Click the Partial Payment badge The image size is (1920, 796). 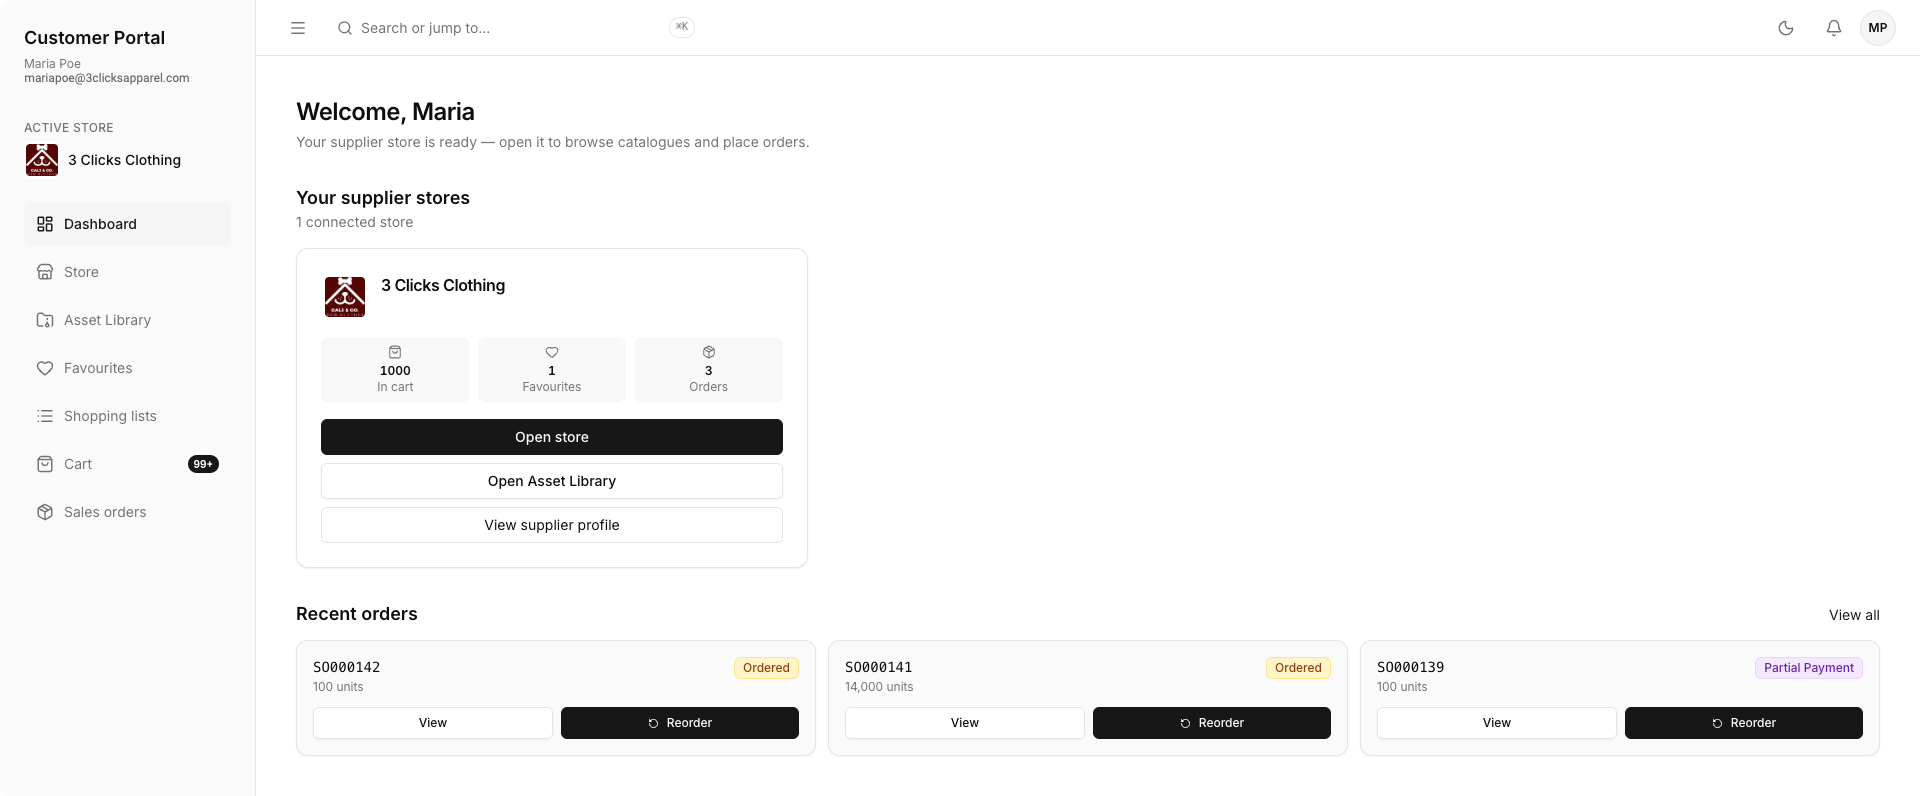(1809, 668)
